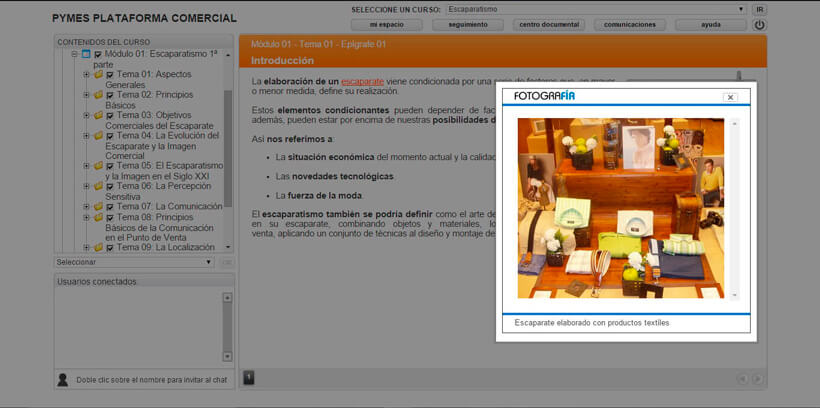Viewport: 820px width, 408px height.
Task: Click the folder icon of Tema 01
Action: 98,74
